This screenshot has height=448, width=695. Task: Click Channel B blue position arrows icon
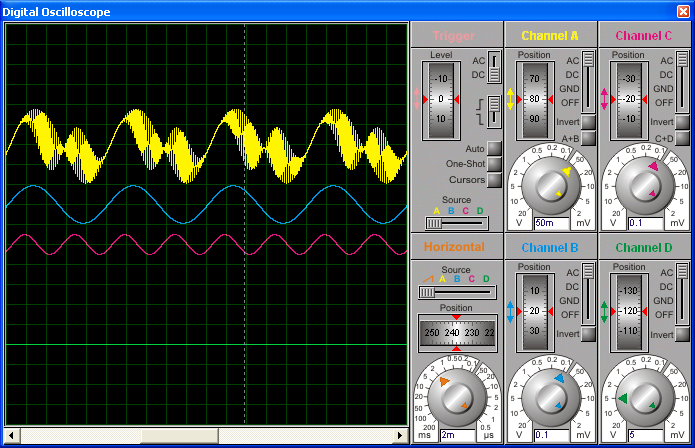click(x=510, y=312)
